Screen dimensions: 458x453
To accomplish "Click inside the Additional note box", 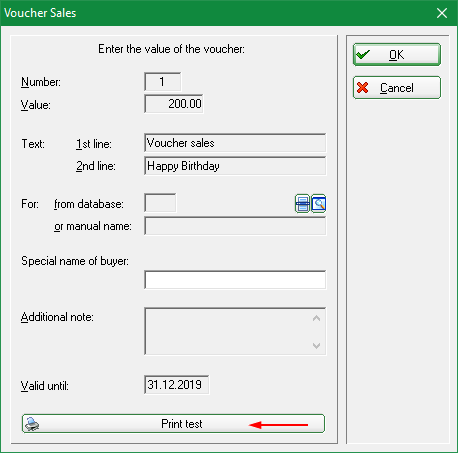I will pos(227,331).
